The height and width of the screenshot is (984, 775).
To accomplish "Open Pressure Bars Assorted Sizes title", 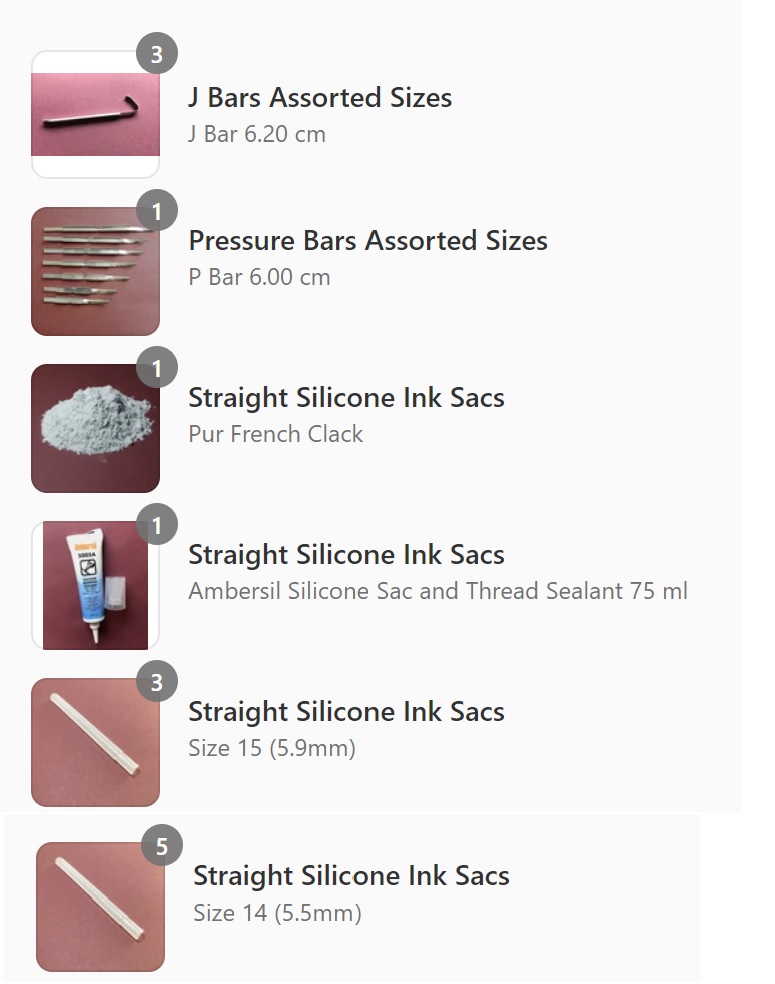I will (x=368, y=241).
